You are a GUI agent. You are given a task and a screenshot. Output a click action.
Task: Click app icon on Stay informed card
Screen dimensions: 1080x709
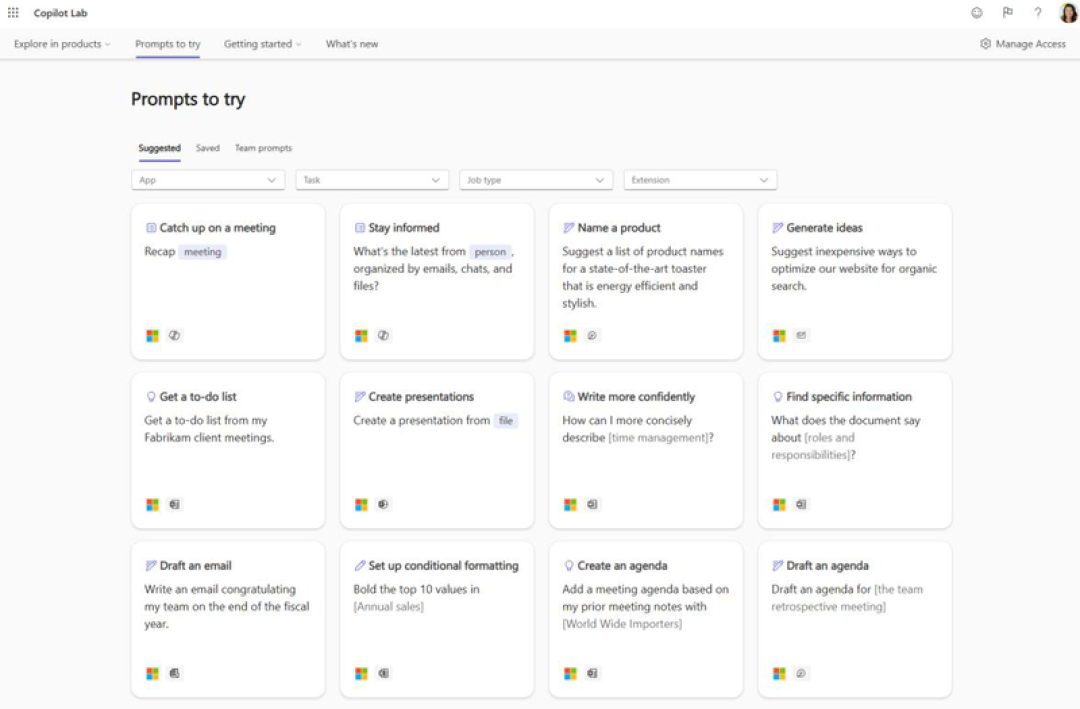click(x=383, y=336)
